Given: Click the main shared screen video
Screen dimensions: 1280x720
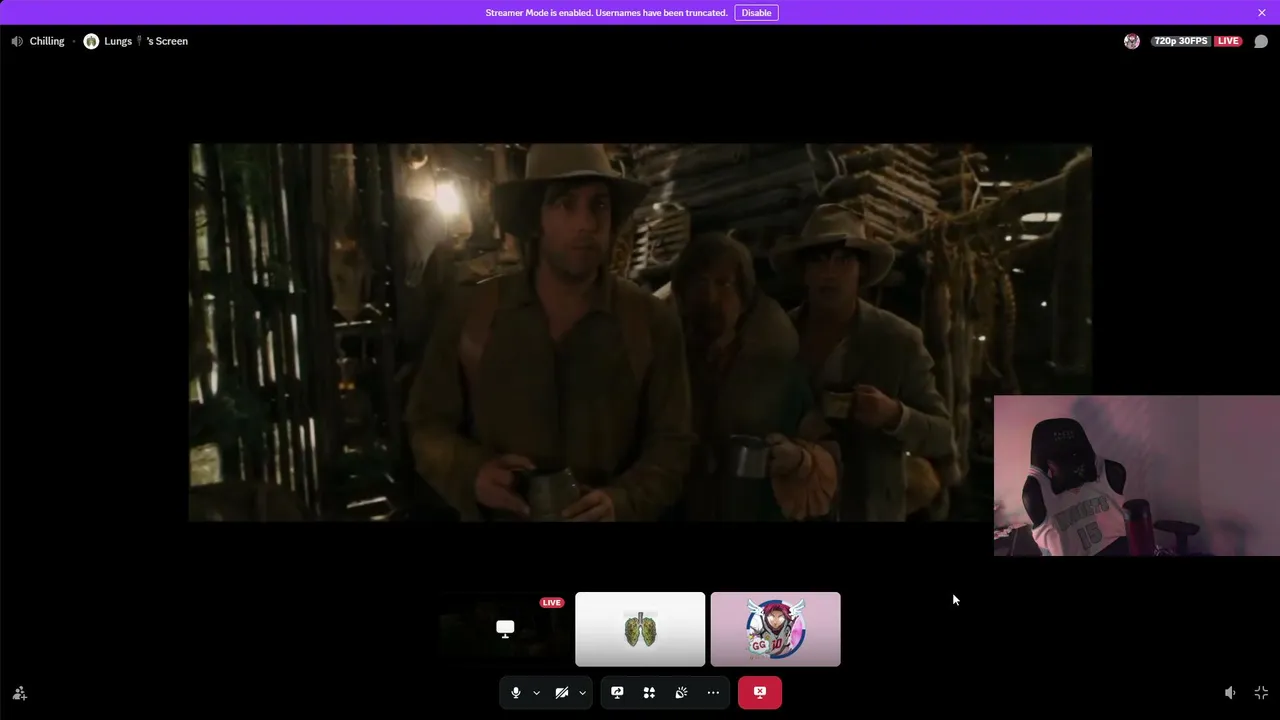Looking at the screenshot, I should (x=640, y=332).
